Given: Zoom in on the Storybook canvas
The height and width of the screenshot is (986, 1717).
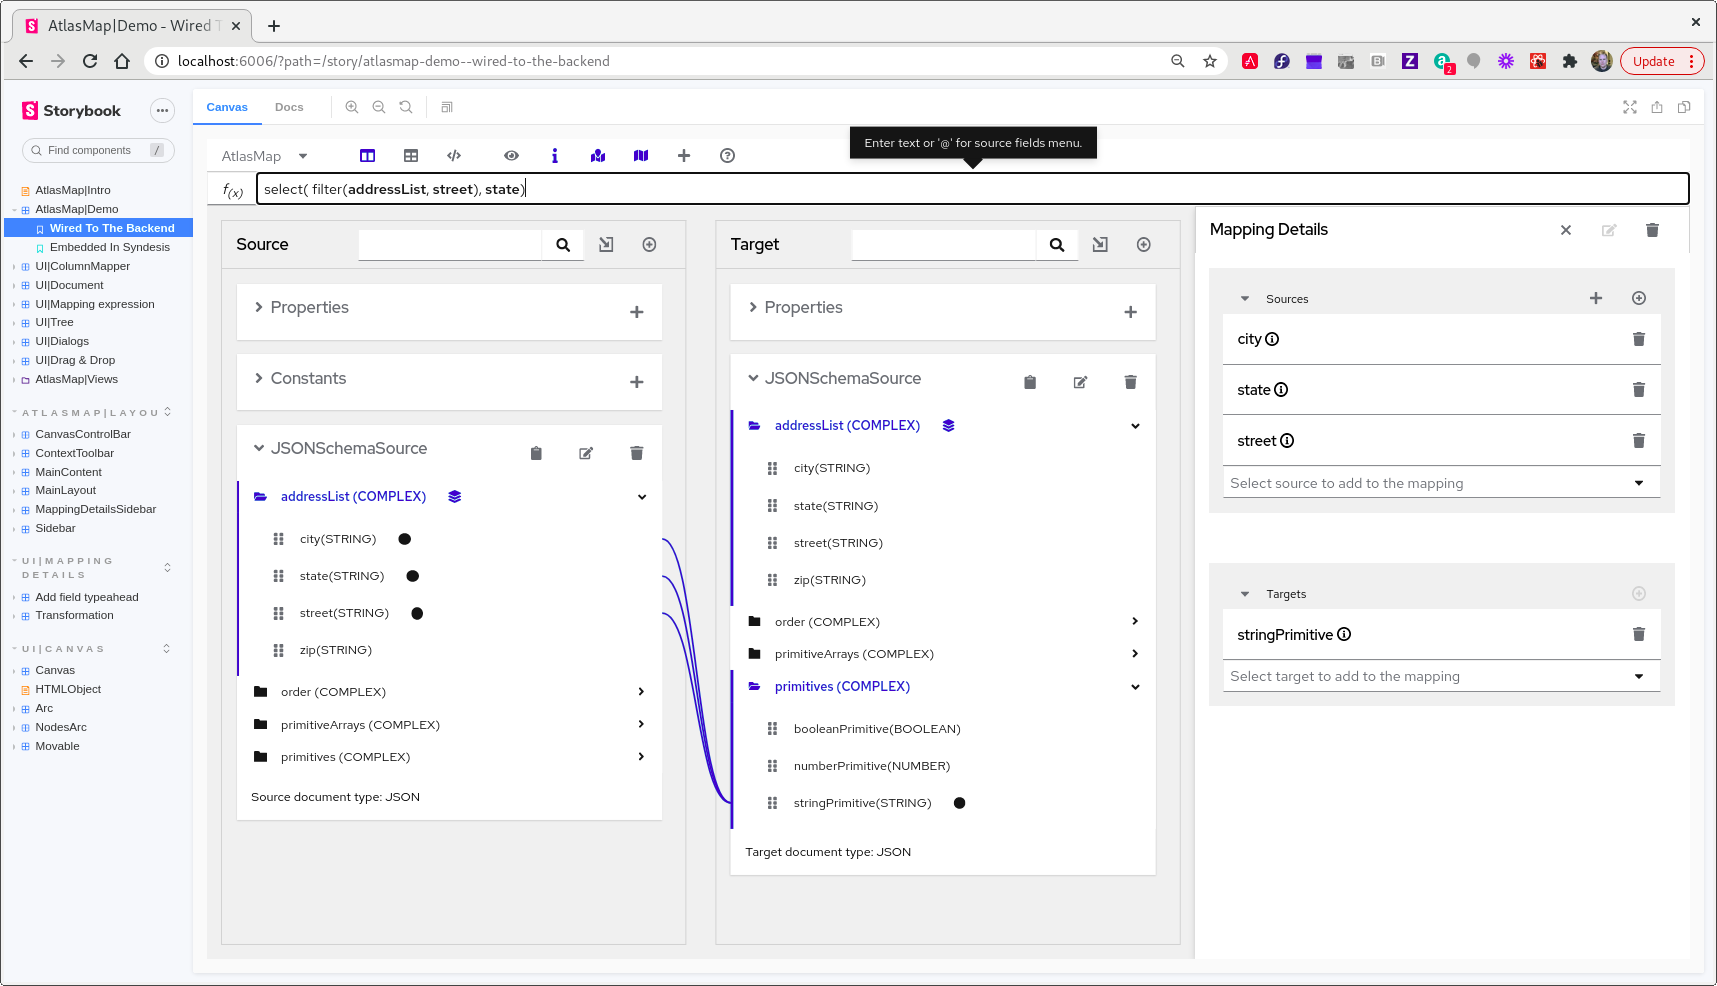Looking at the screenshot, I should [352, 107].
